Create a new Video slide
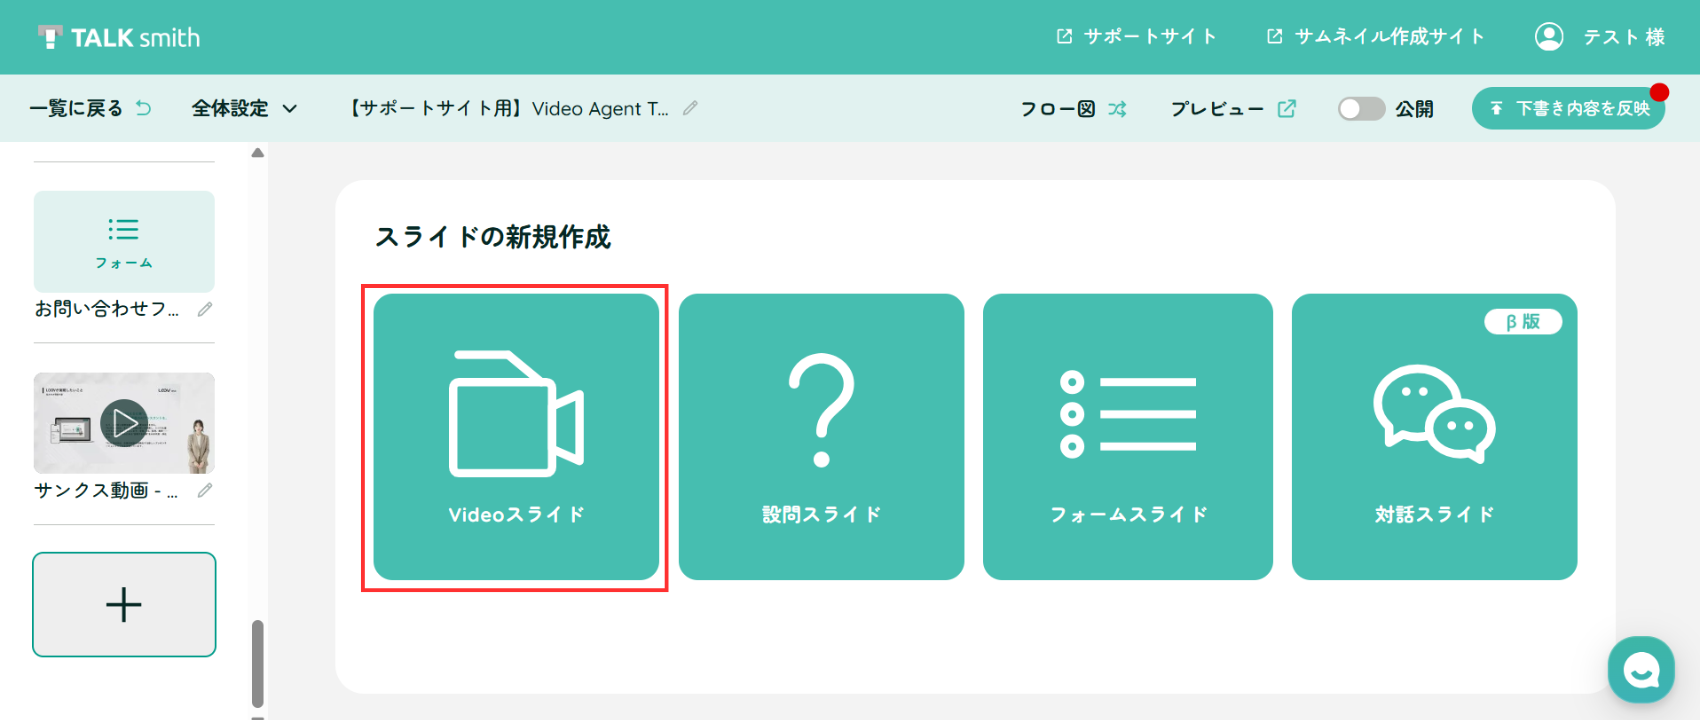This screenshot has height=720, width=1700. tap(516, 437)
